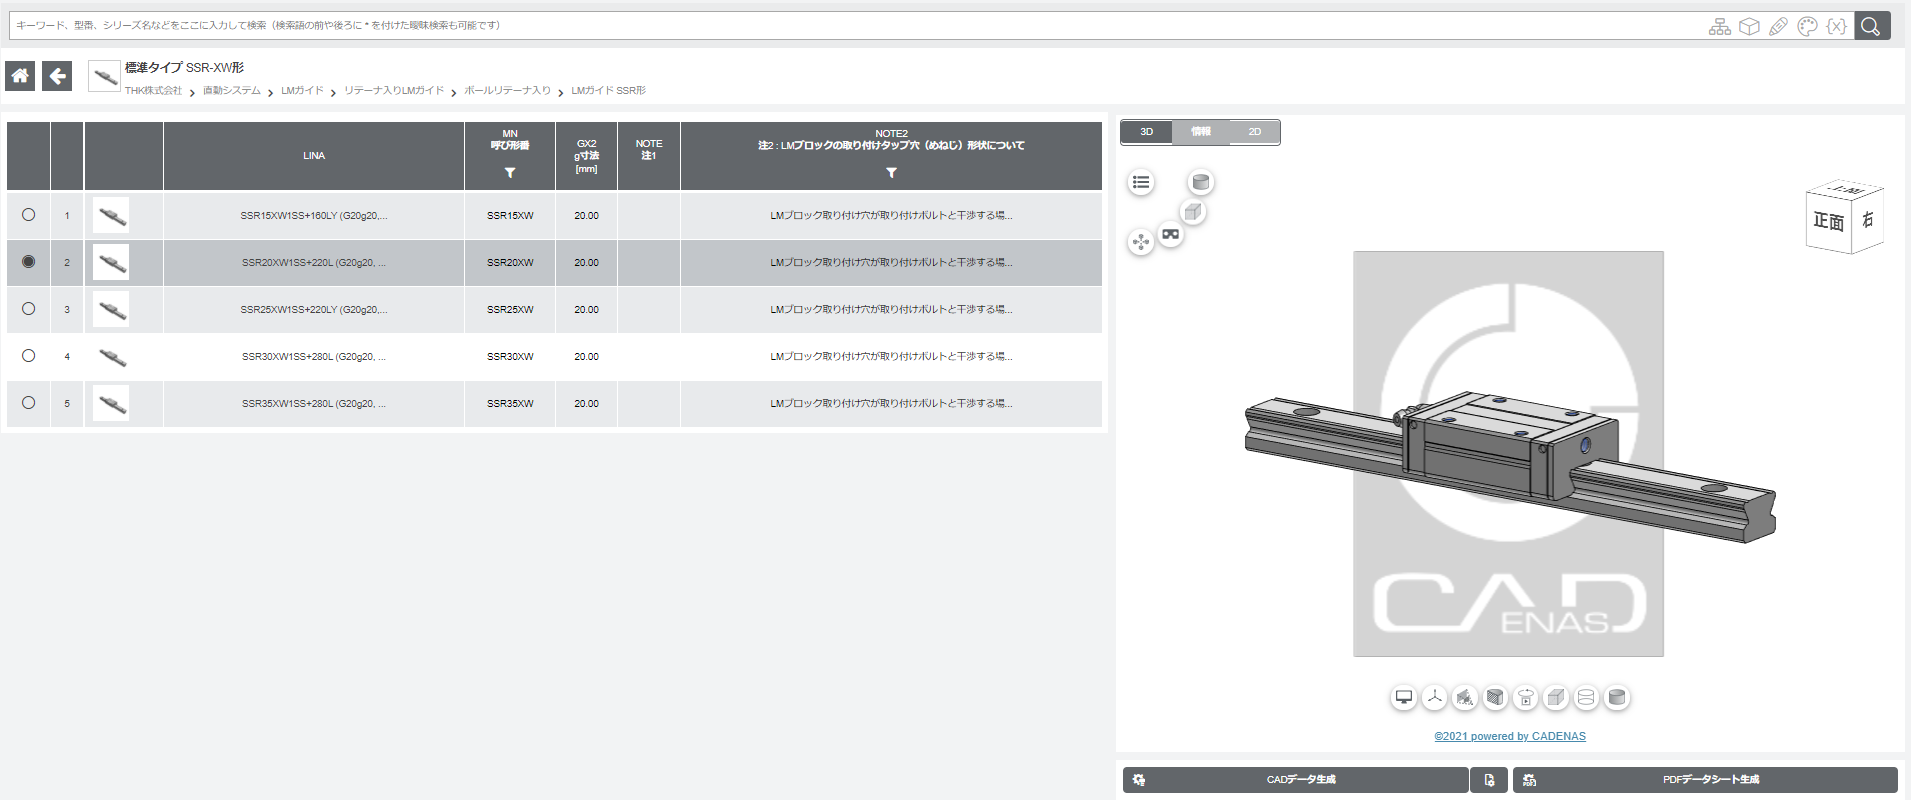Click THK株式会社 in the breadcrumb

click(153, 91)
